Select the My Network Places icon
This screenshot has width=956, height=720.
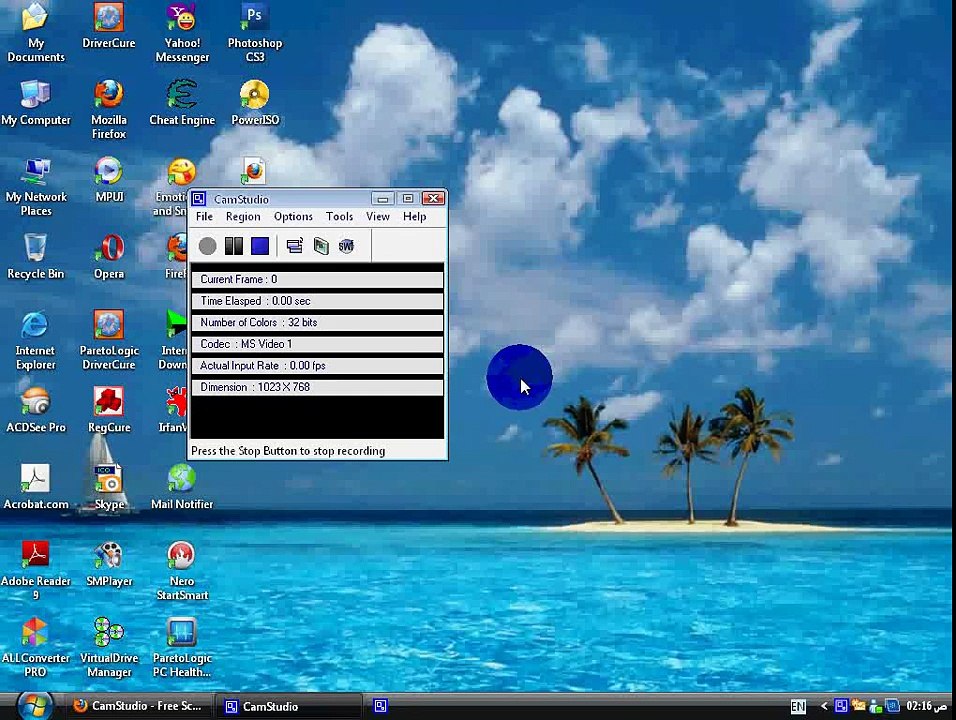click(35, 187)
